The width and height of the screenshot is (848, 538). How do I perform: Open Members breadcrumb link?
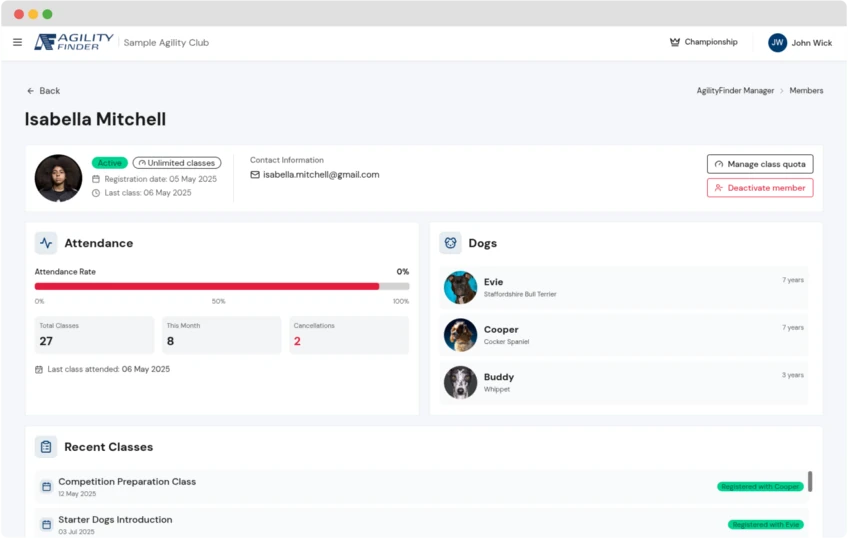pos(806,91)
